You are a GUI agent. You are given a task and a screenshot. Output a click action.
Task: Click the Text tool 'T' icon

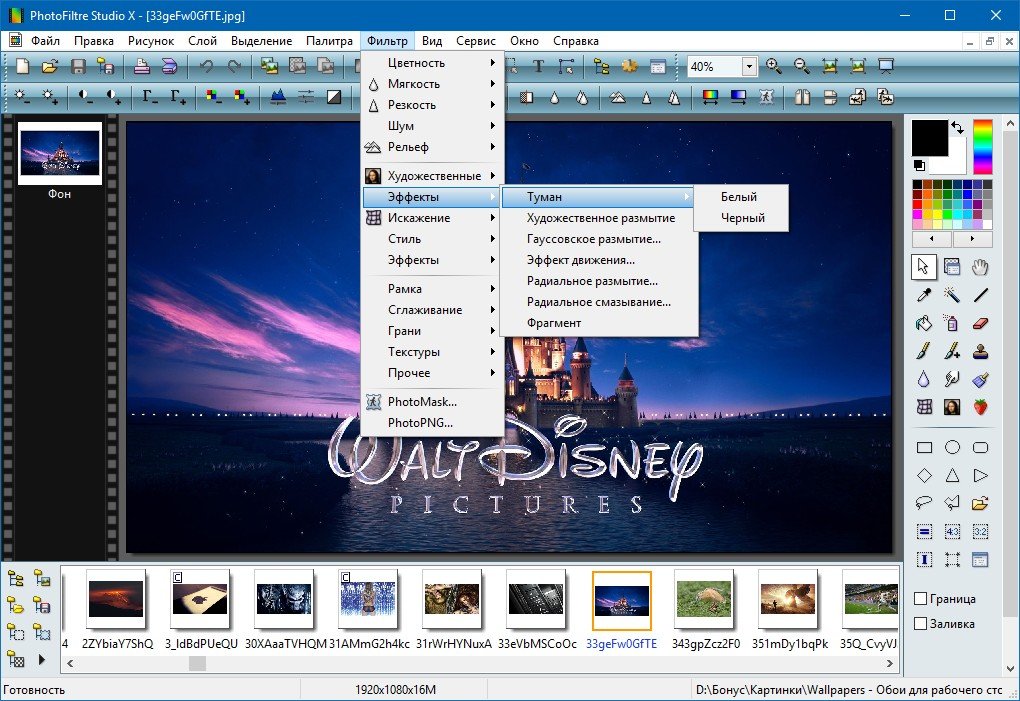point(538,67)
